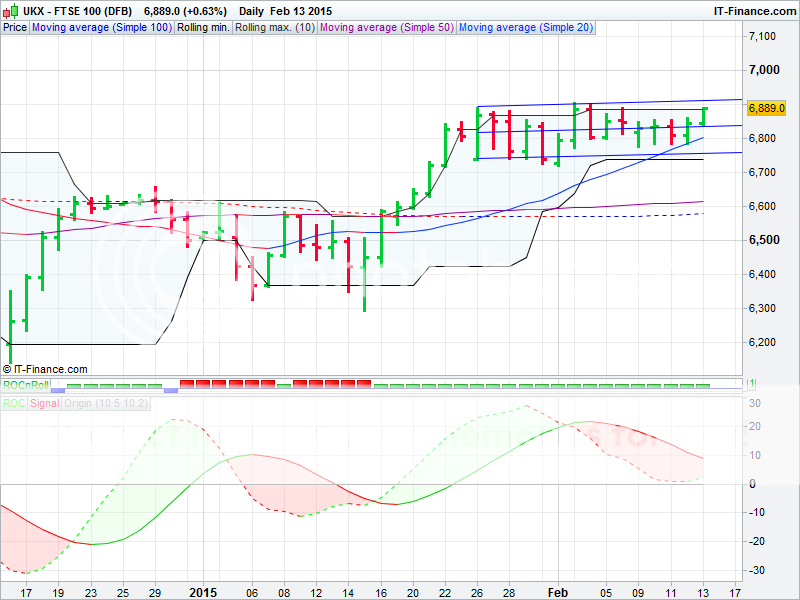Open the Moving average (Simple 20) label
The width and height of the screenshot is (800, 600).
526,28
